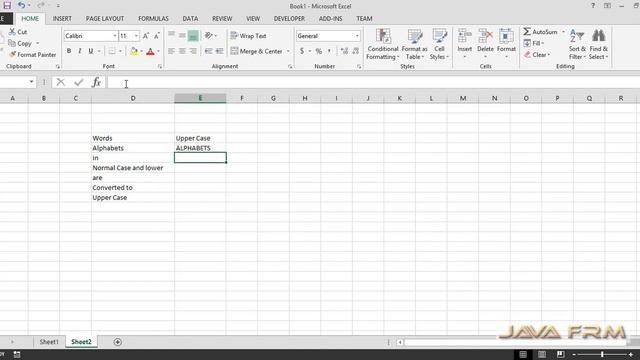Viewport: 640px width, 360px height.
Task: Apply percent style
Action: pos(319,51)
